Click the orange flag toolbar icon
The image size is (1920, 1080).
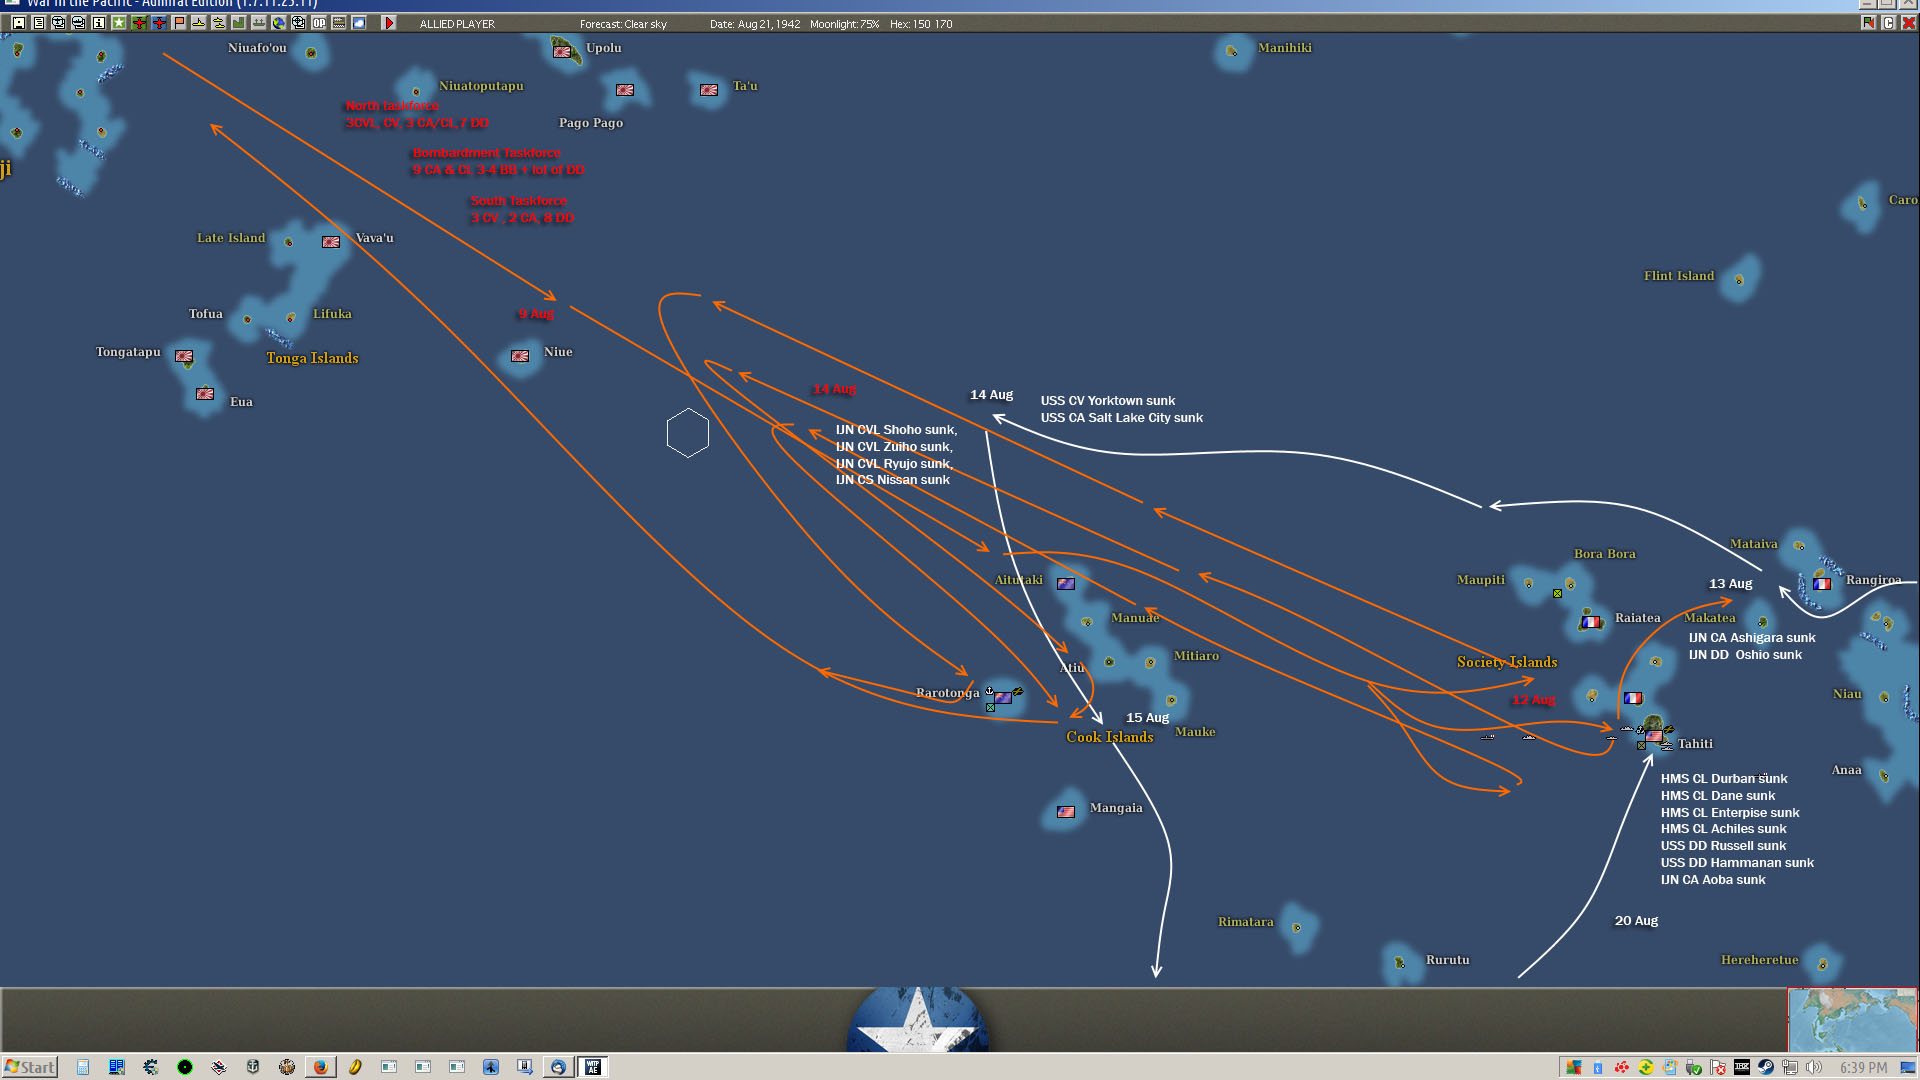(x=178, y=23)
